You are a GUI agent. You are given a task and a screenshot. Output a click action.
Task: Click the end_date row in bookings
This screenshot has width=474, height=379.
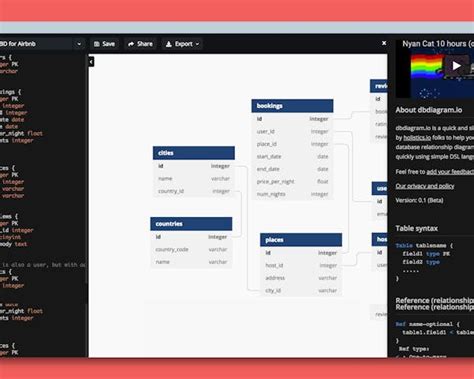(292, 169)
